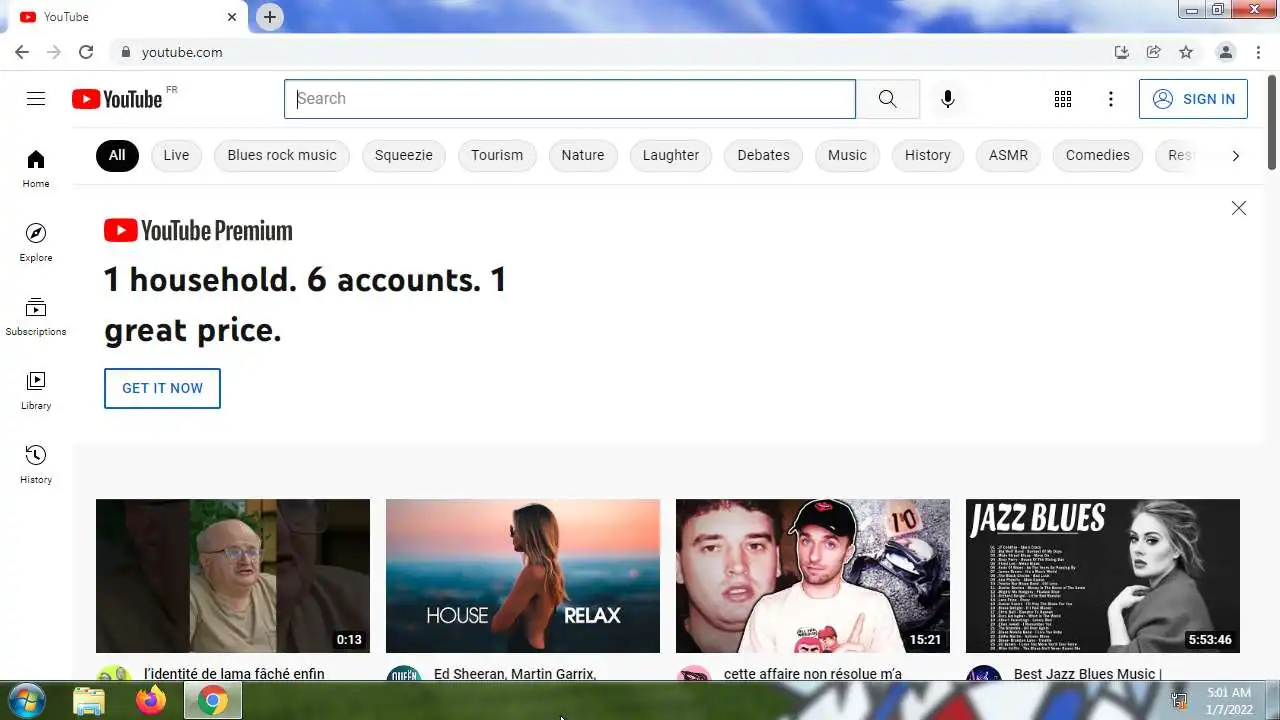Bookmark this page with star icon
This screenshot has height=720, width=1280.
[x=1186, y=52]
